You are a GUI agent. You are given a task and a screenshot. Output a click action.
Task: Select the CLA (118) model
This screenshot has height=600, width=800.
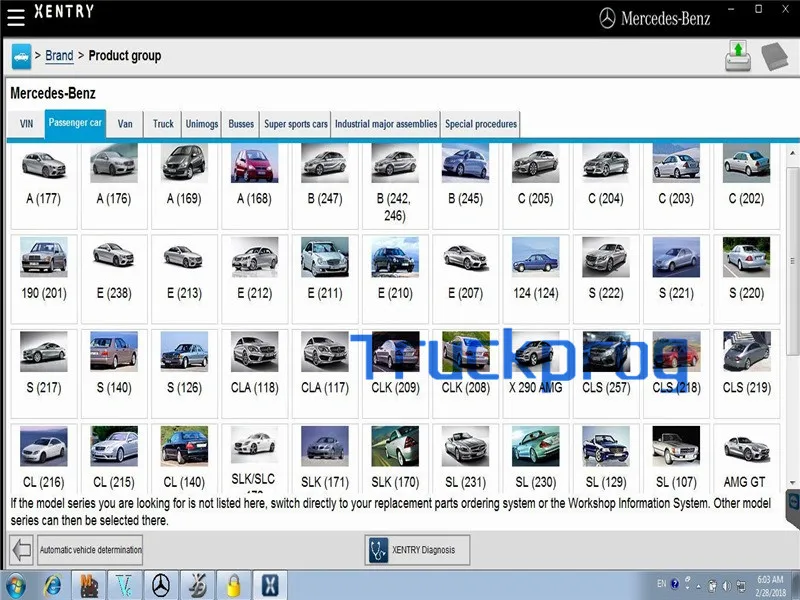tap(255, 373)
